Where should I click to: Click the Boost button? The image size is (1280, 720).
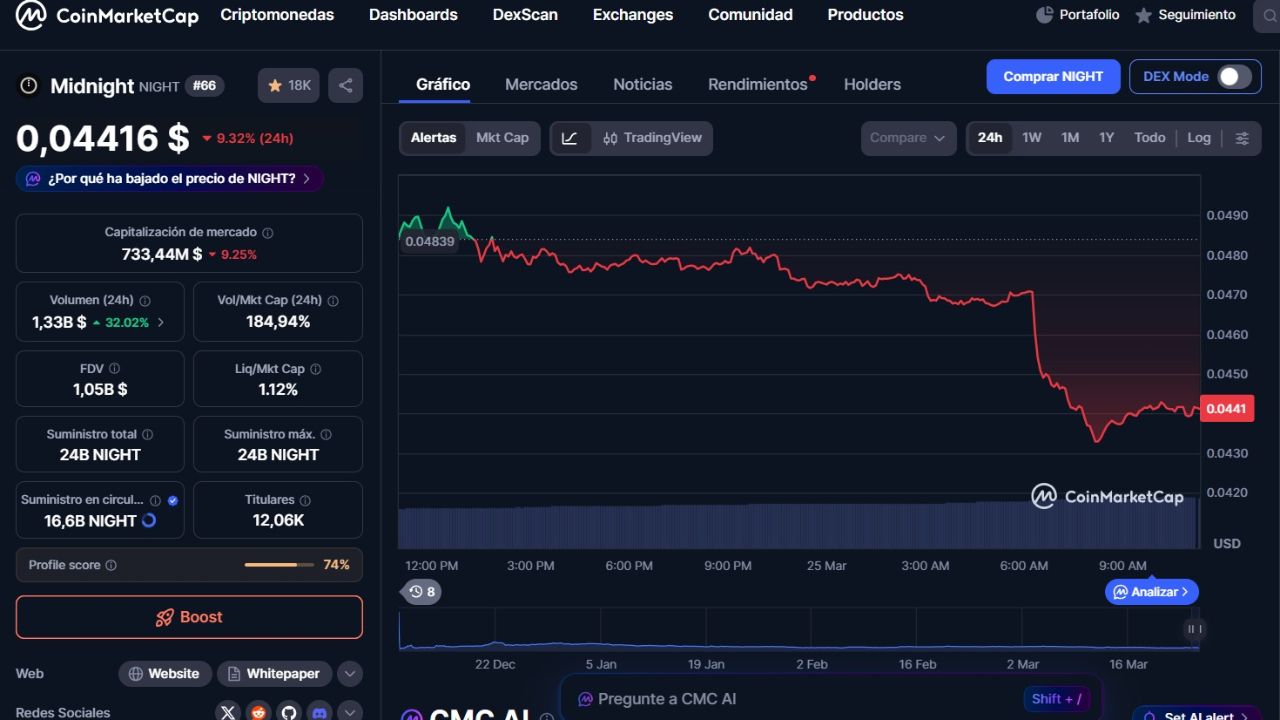click(189, 617)
